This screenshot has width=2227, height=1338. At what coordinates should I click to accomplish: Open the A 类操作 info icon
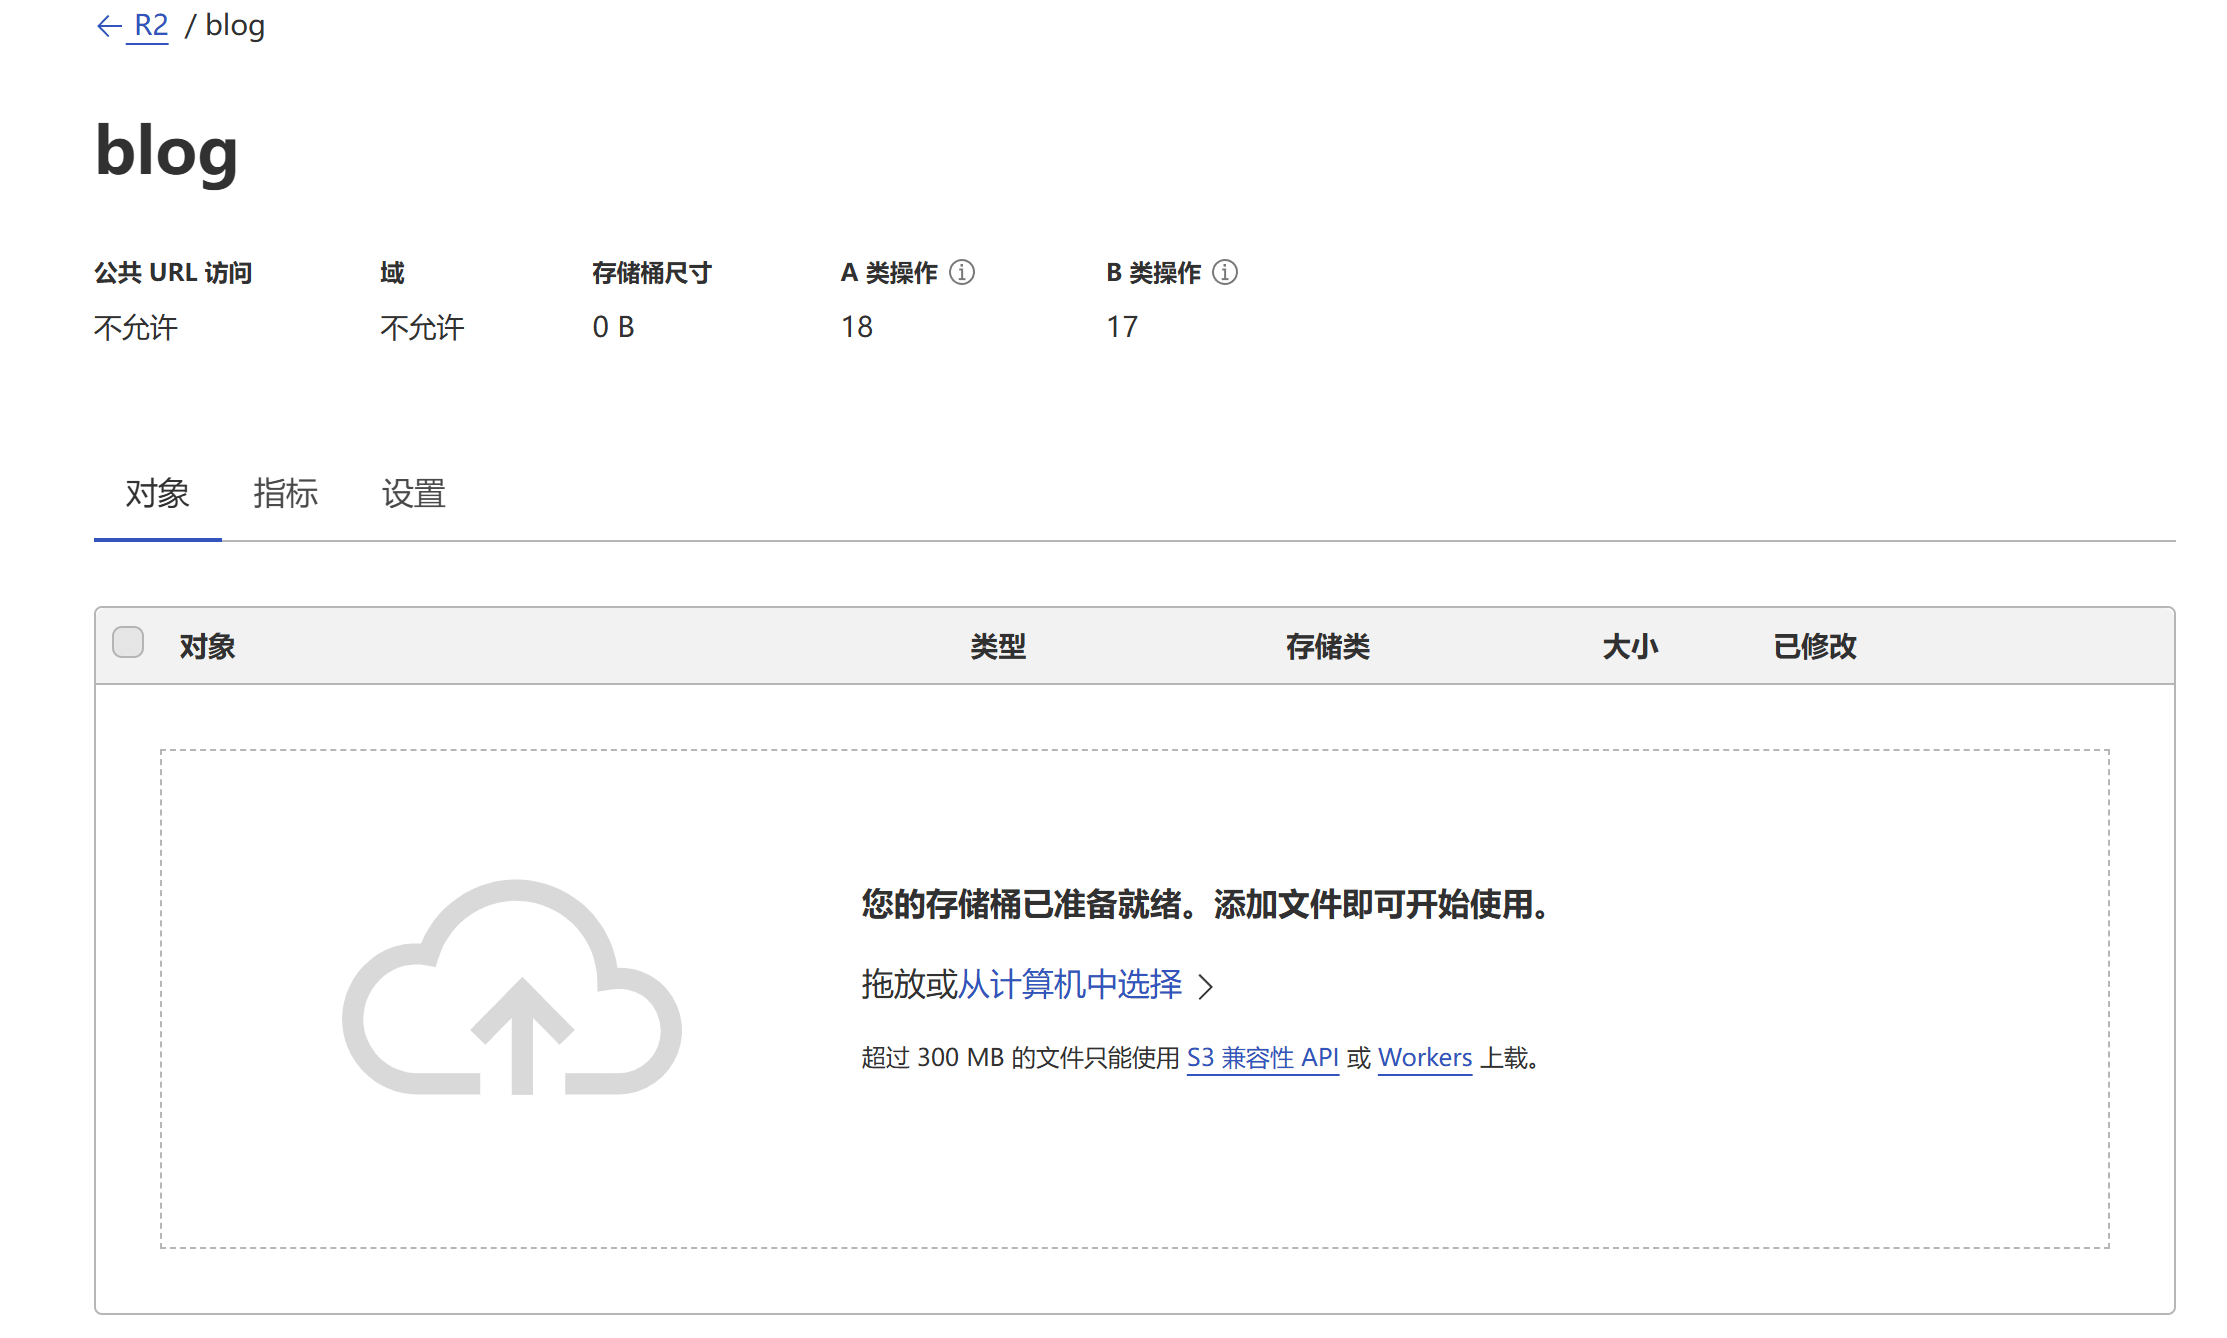pos(962,272)
